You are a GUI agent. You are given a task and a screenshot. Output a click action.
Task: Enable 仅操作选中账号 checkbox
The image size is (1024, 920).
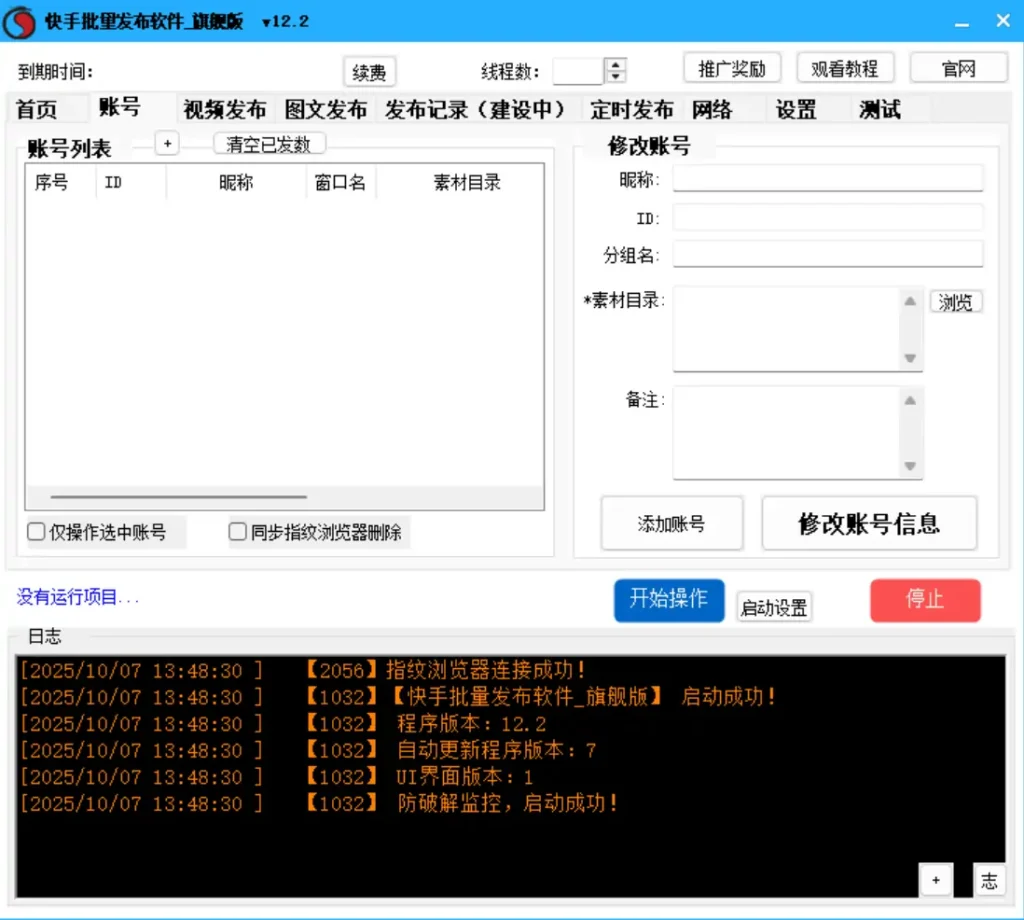tap(37, 532)
